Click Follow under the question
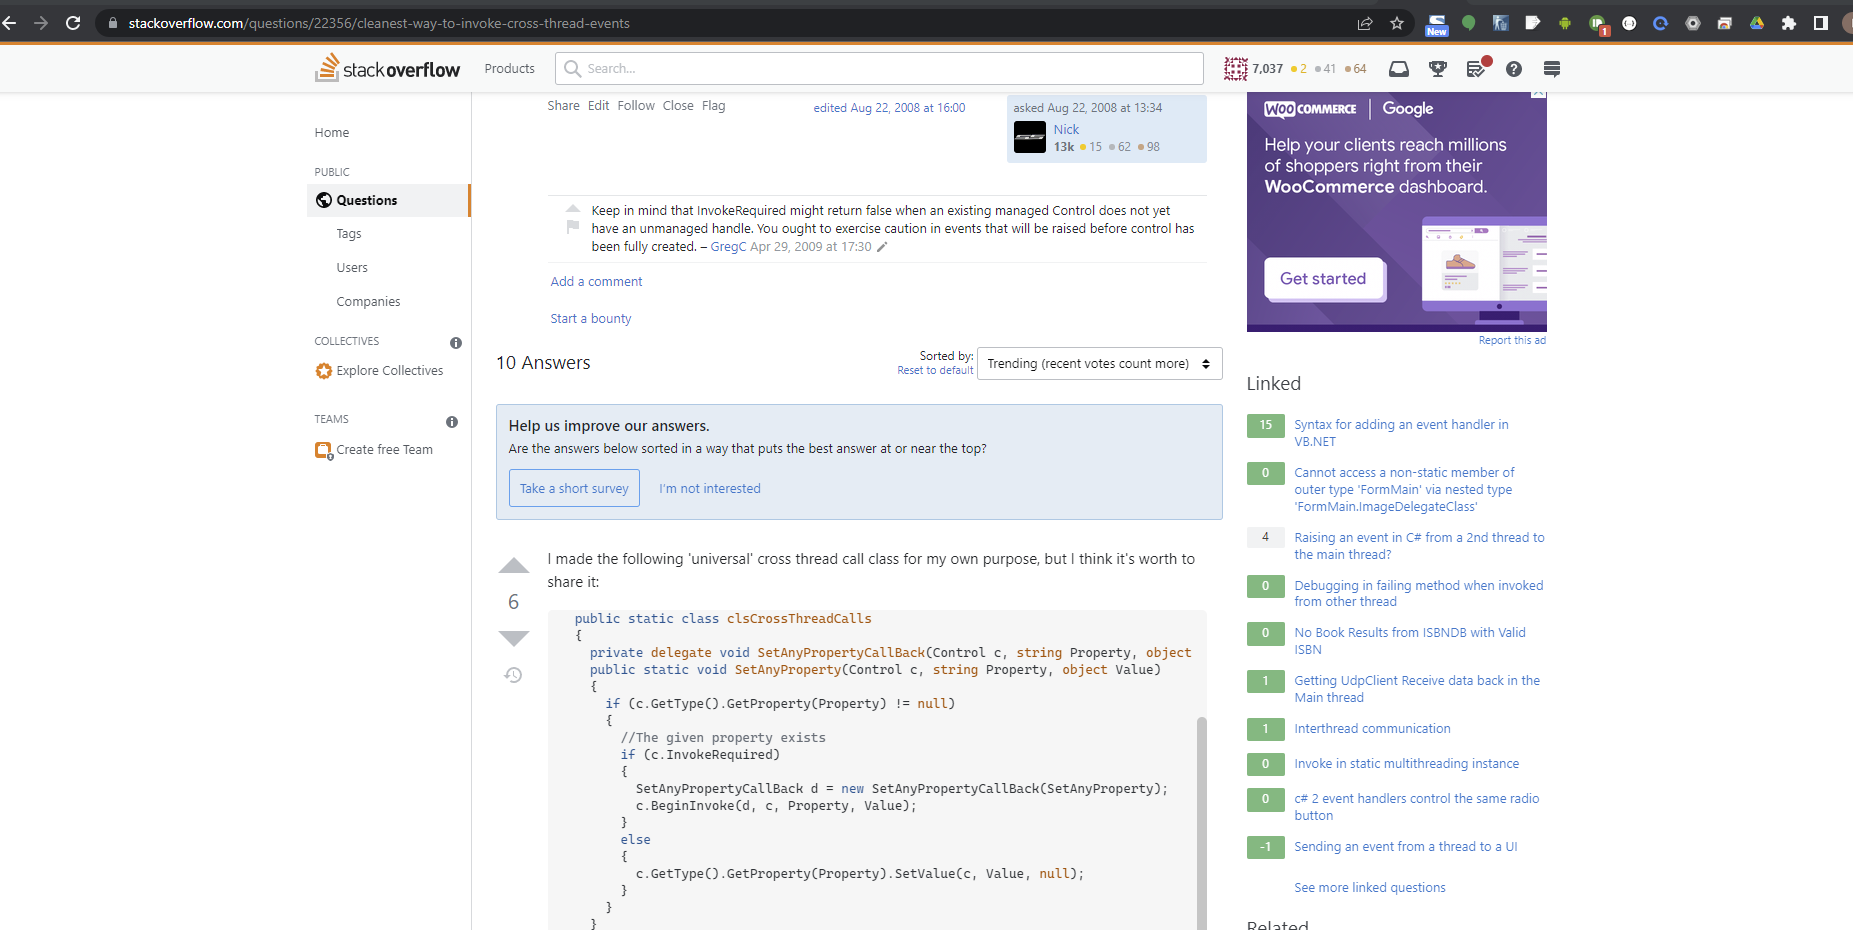 click(x=636, y=106)
